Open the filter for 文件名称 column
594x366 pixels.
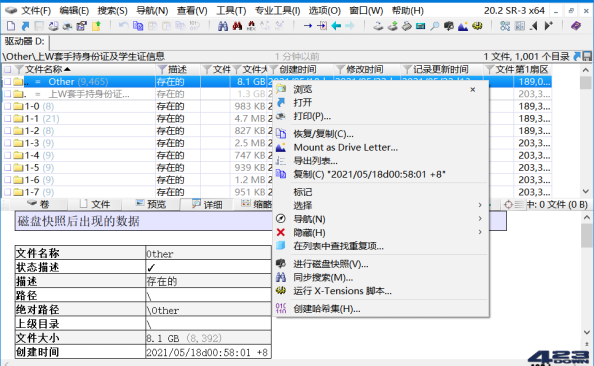pos(19,69)
